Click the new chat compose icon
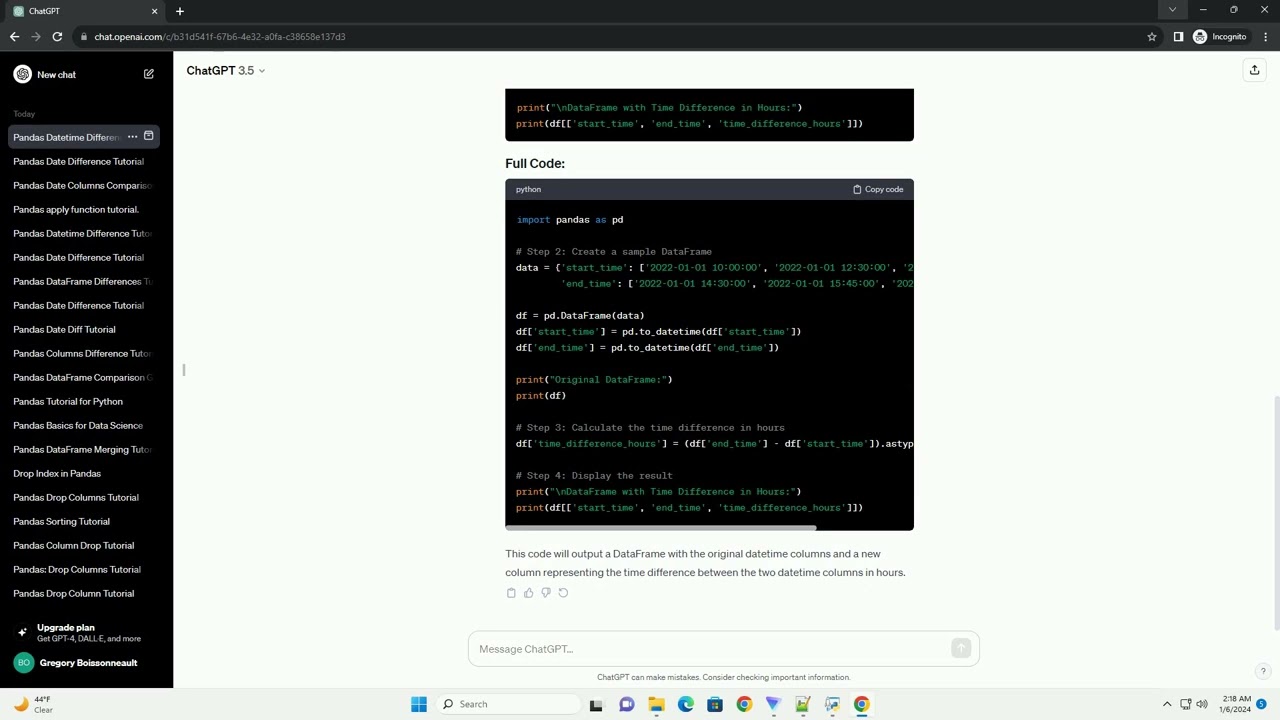The width and height of the screenshot is (1280, 720). 149,74
